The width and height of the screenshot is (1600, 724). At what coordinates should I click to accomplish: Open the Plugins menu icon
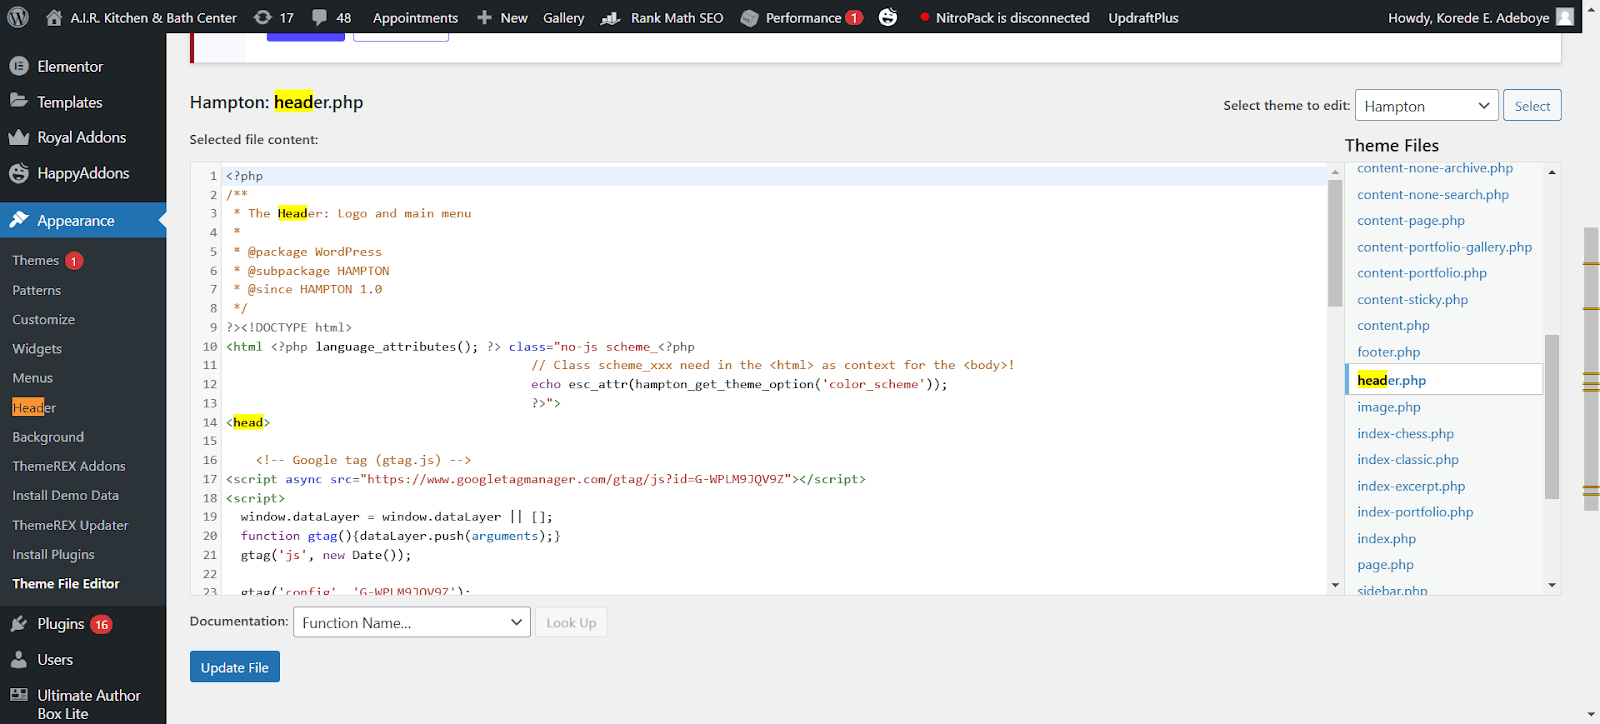pos(19,624)
